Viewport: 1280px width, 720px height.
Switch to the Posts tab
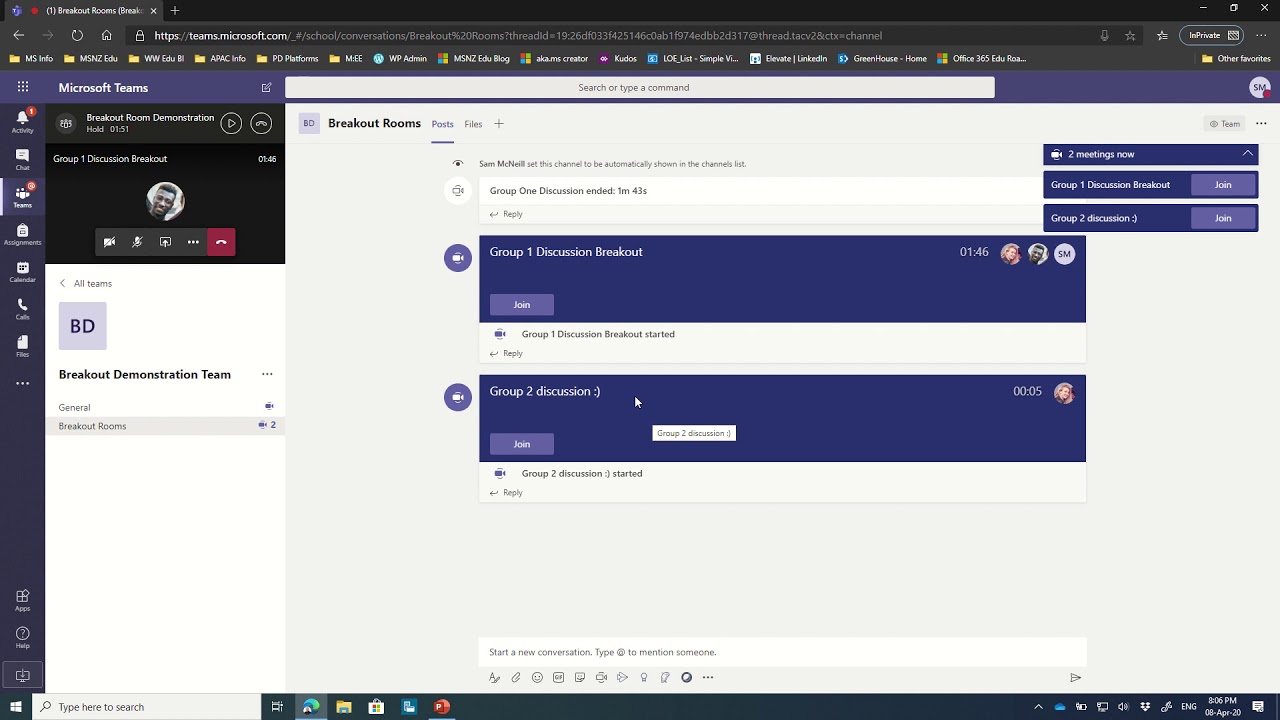click(442, 124)
